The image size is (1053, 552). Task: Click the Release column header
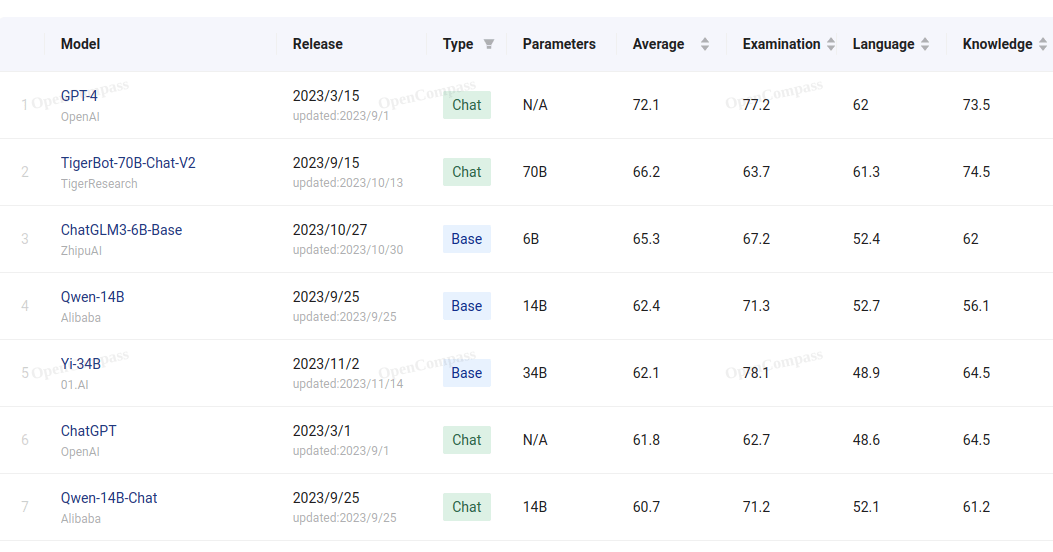point(318,44)
